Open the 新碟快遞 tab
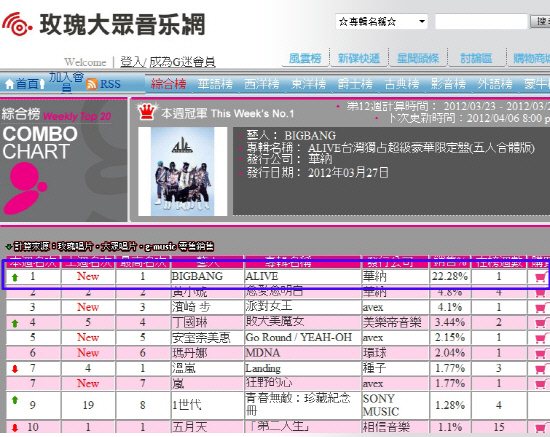Screen dimensions: 550x437 [x=358, y=58]
